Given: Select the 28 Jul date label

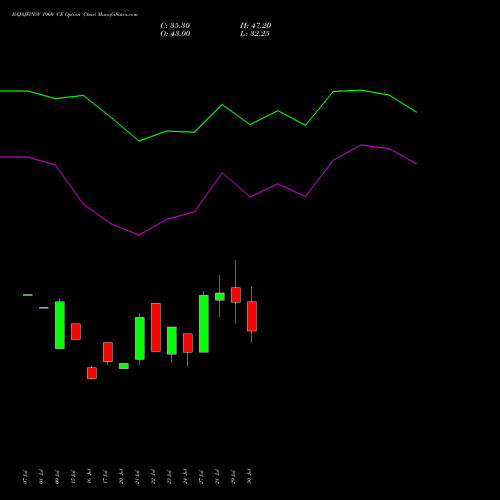Looking at the screenshot, I should (217, 477).
